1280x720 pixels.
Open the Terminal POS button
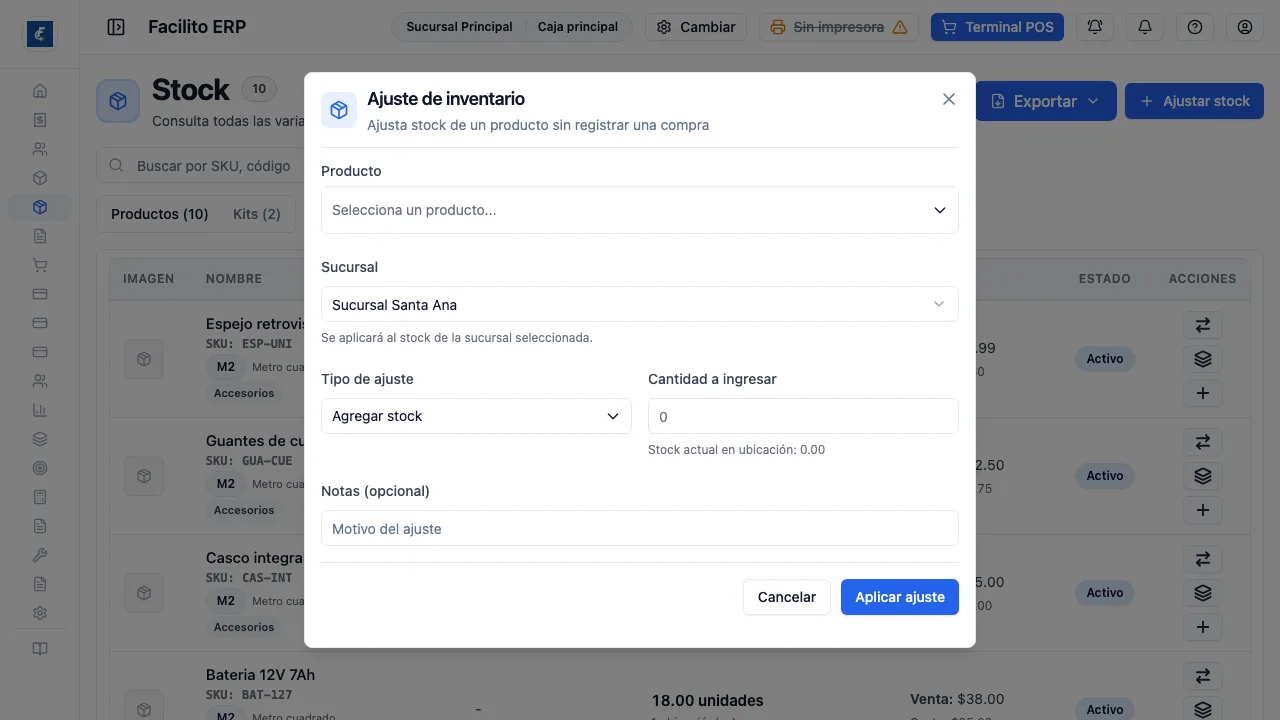pos(997,27)
